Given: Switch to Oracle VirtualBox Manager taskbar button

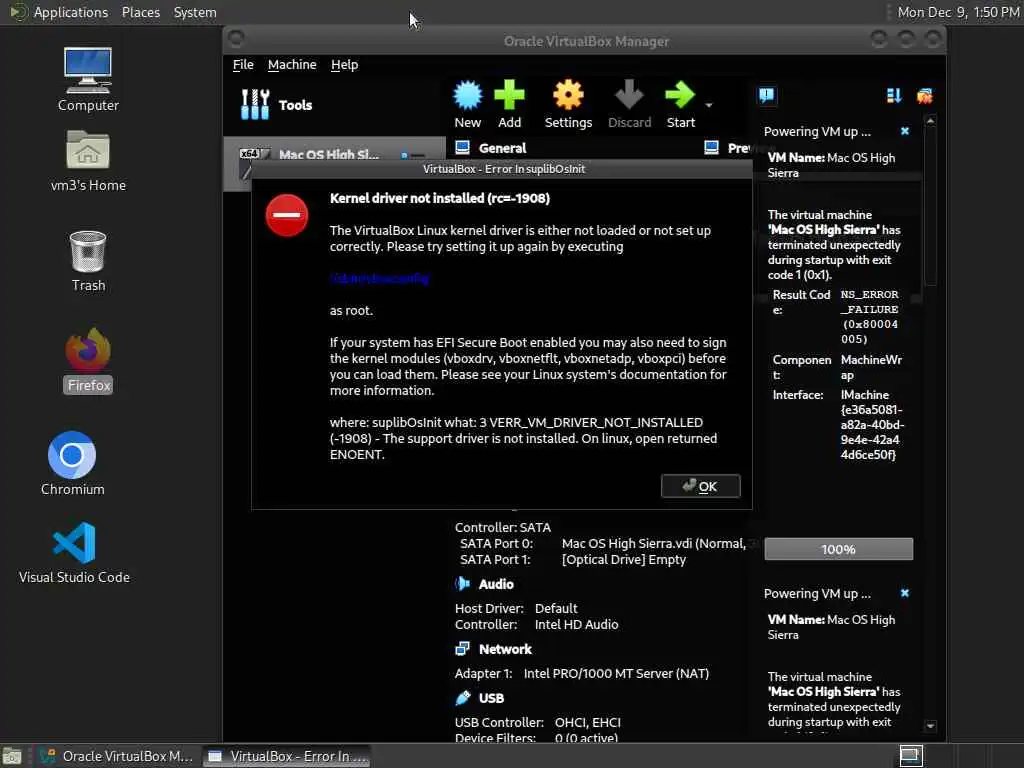Looking at the screenshot, I should pyautogui.click(x=116, y=756).
